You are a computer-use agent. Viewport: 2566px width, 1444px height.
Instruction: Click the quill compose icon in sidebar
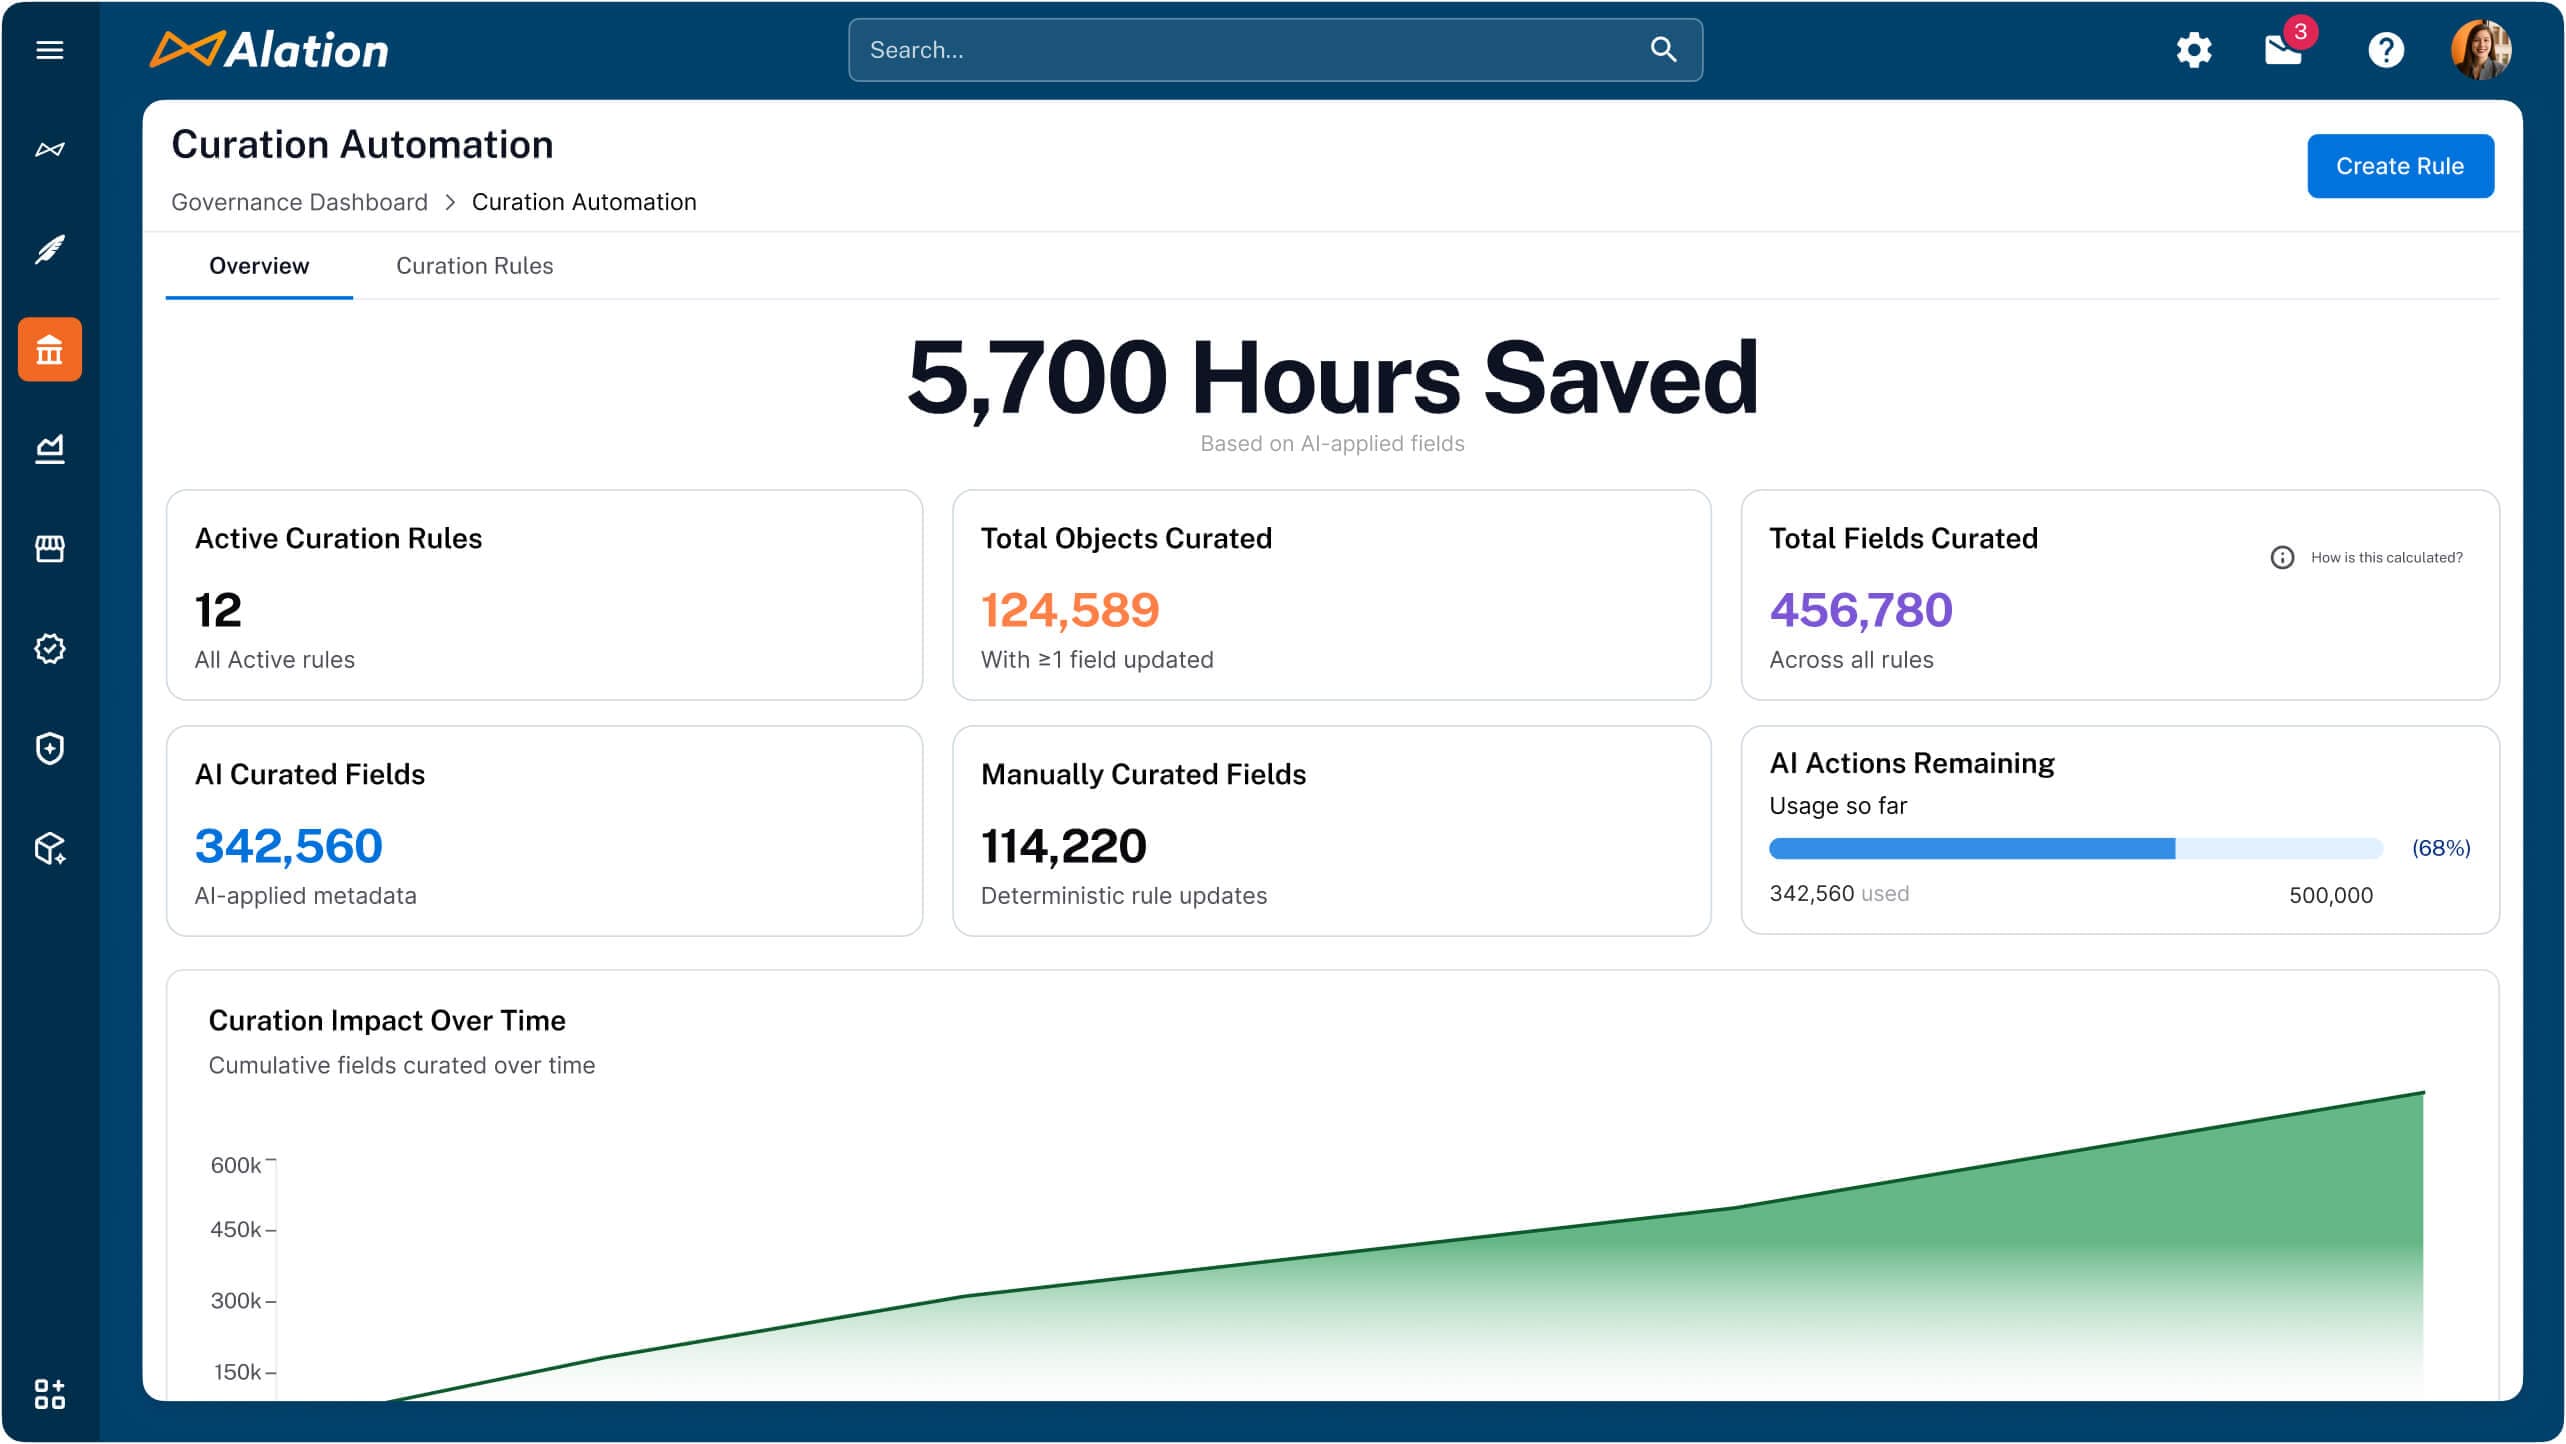(x=50, y=250)
